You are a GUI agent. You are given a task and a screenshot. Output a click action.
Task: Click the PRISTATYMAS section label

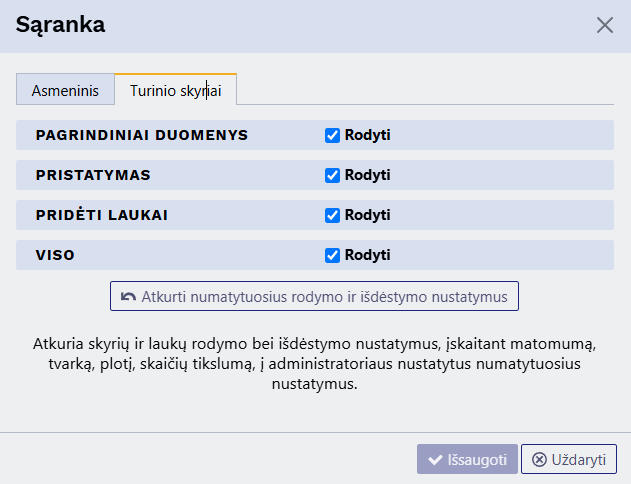click(x=93, y=175)
